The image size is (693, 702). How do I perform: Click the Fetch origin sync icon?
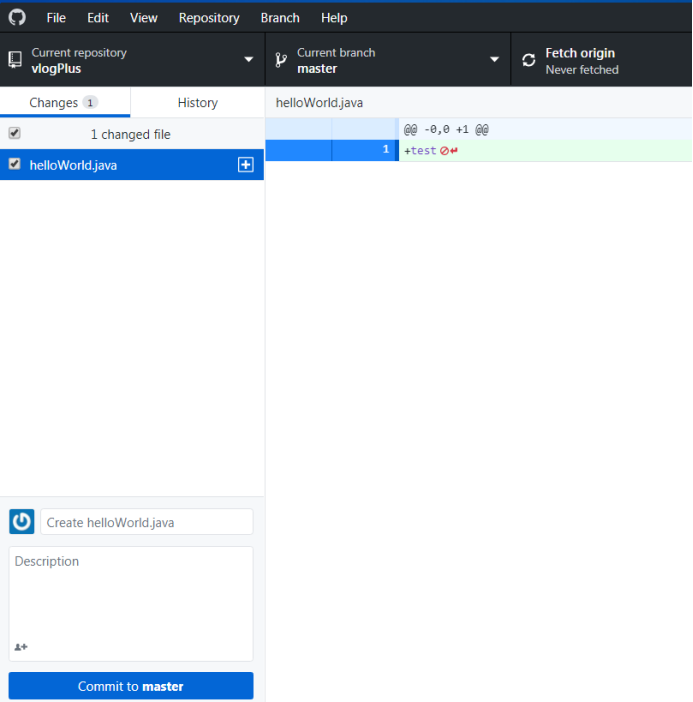[x=529, y=61]
